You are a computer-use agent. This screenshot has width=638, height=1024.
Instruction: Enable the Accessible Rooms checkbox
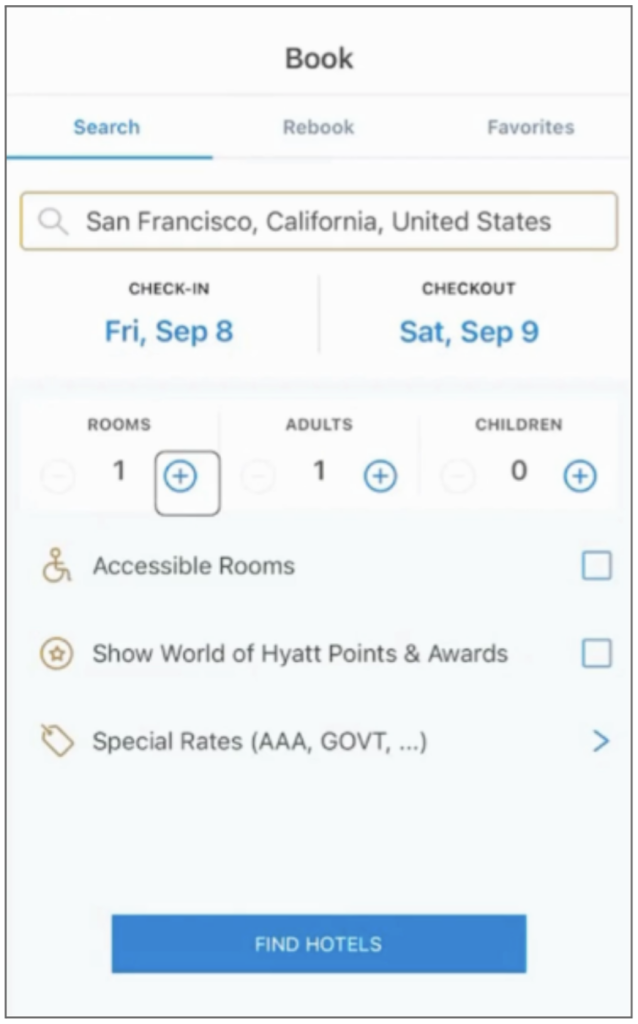click(x=597, y=566)
